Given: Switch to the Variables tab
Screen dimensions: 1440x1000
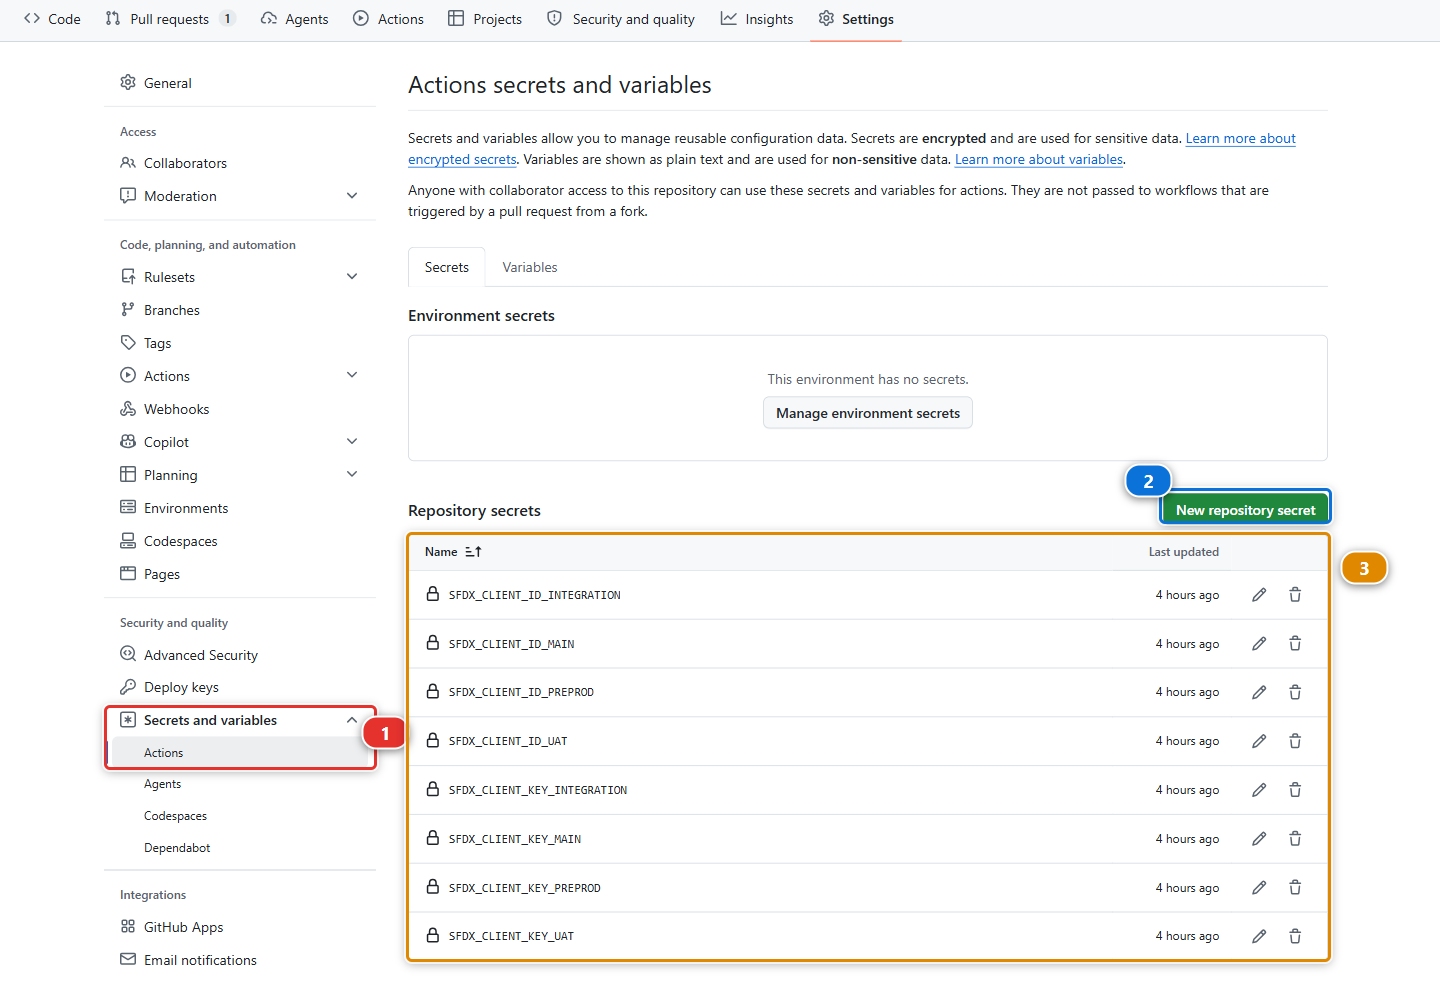Looking at the screenshot, I should [x=530, y=267].
